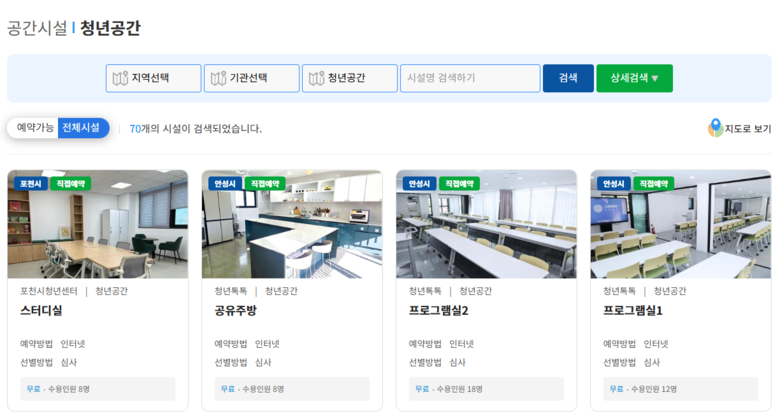Click the map pin icon beside 지도로 보기
Screen dimensions: 780x418
[715, 128]
